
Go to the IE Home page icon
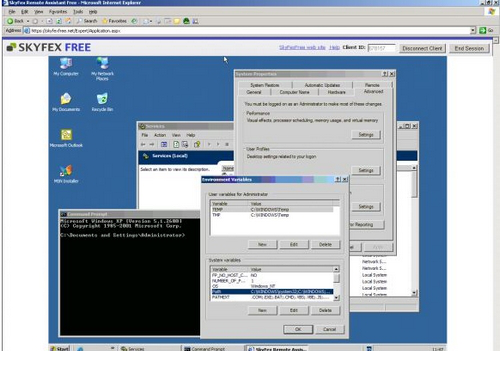pos(68,21)
